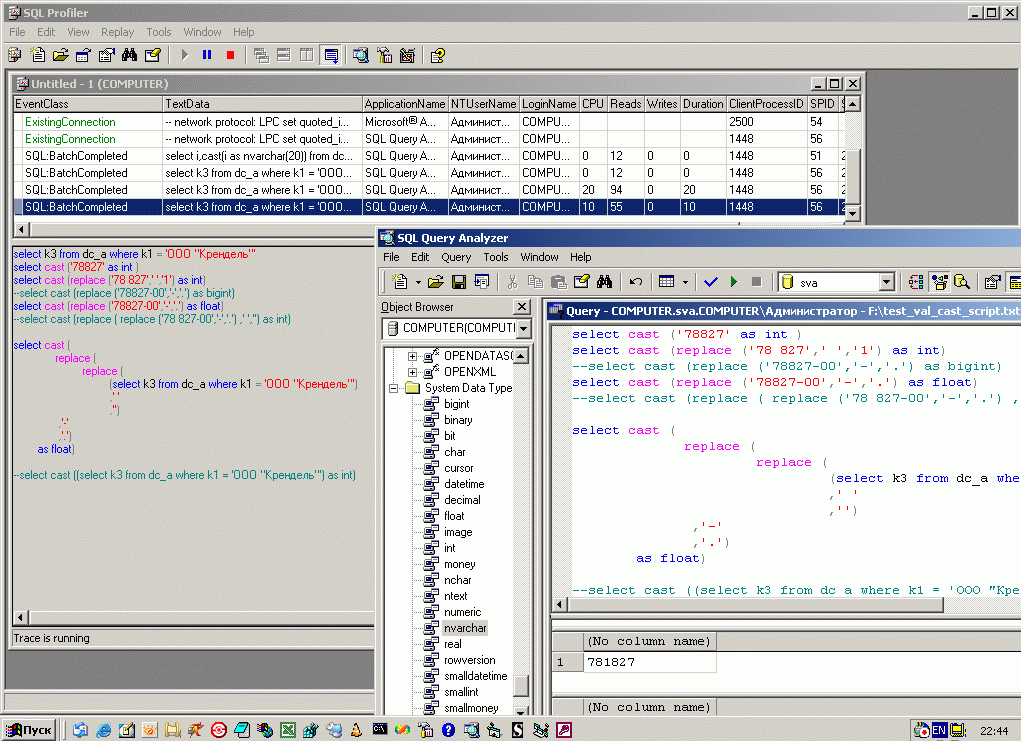
Task: Stop the trace with the red square button
Action: click(230, 55)
